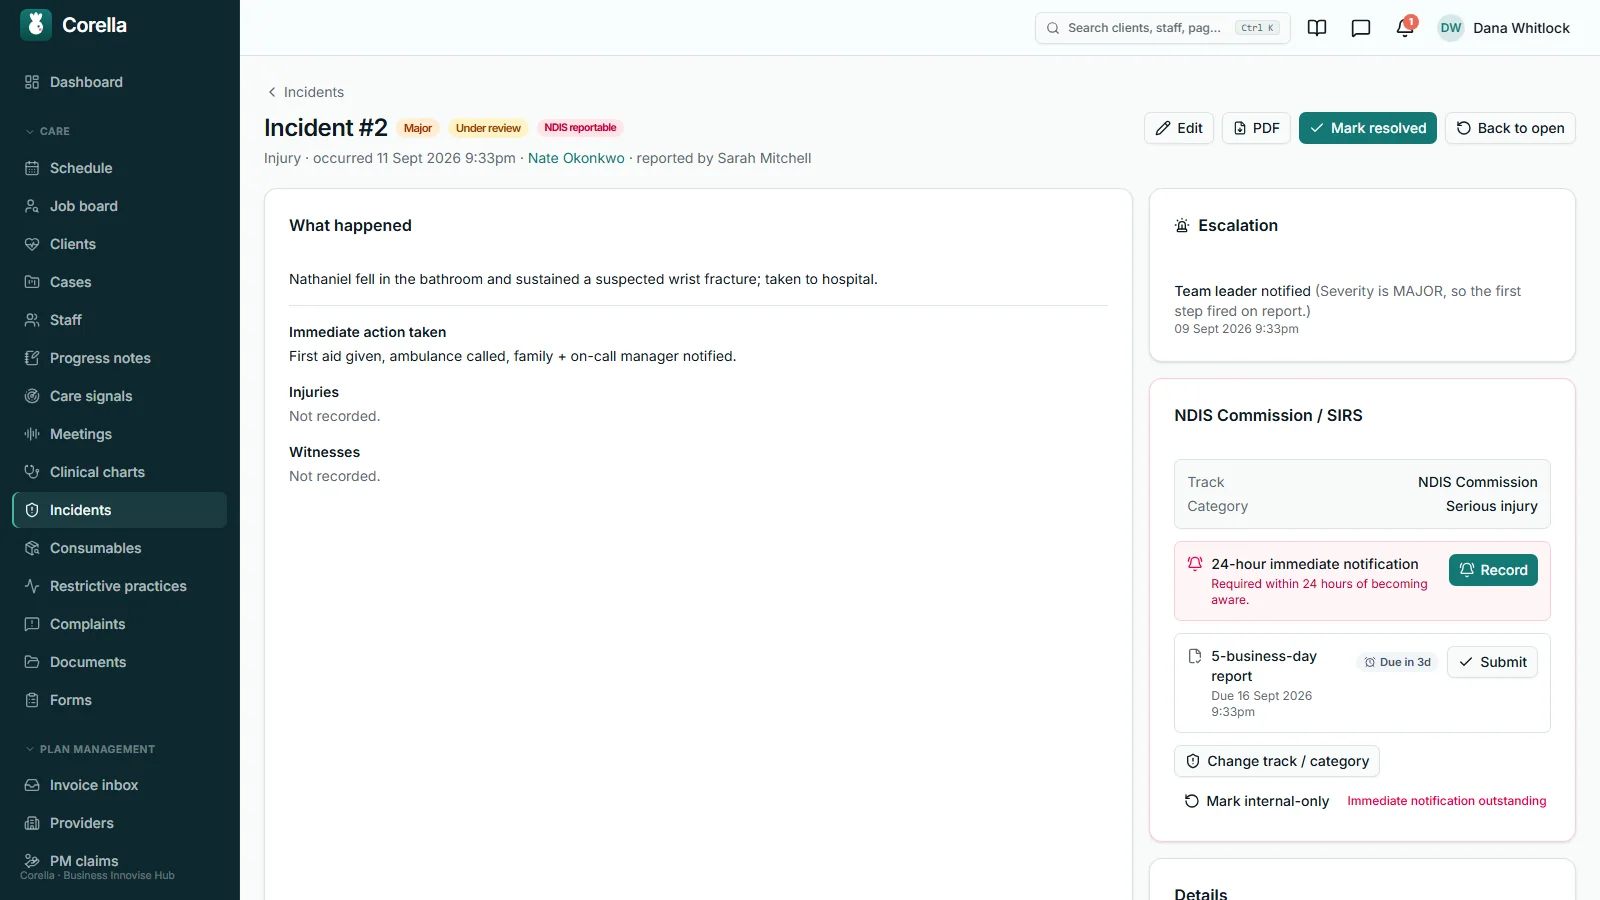Go back to Incidents list
Screen dimensions: 1600x900
[305, 92]
